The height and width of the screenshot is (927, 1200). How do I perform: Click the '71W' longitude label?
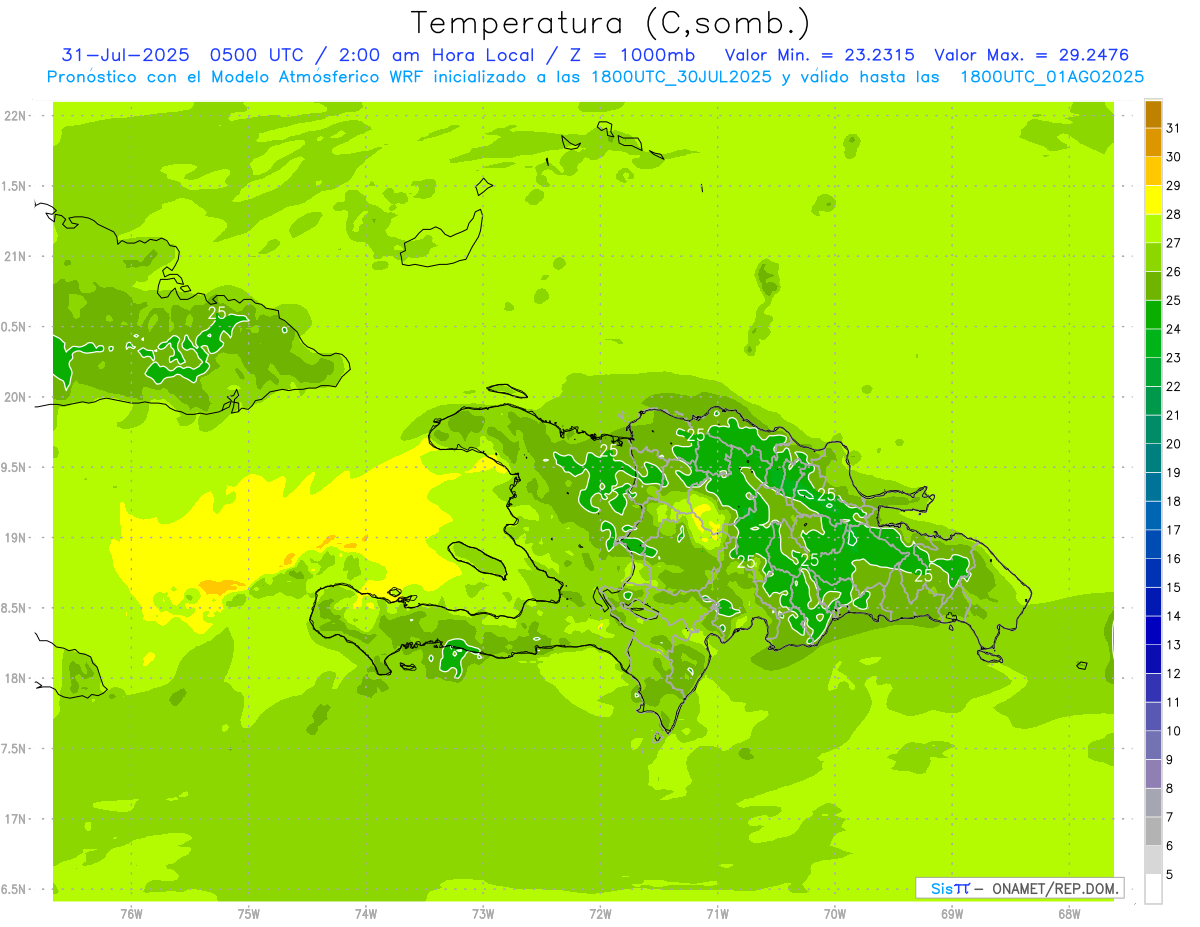[x=717, y=914]
